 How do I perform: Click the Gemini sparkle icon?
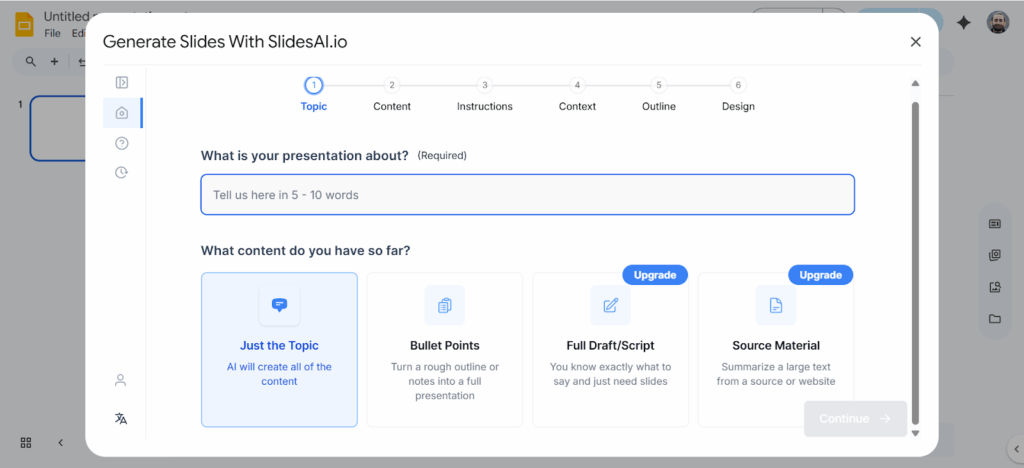click(964, 23)
